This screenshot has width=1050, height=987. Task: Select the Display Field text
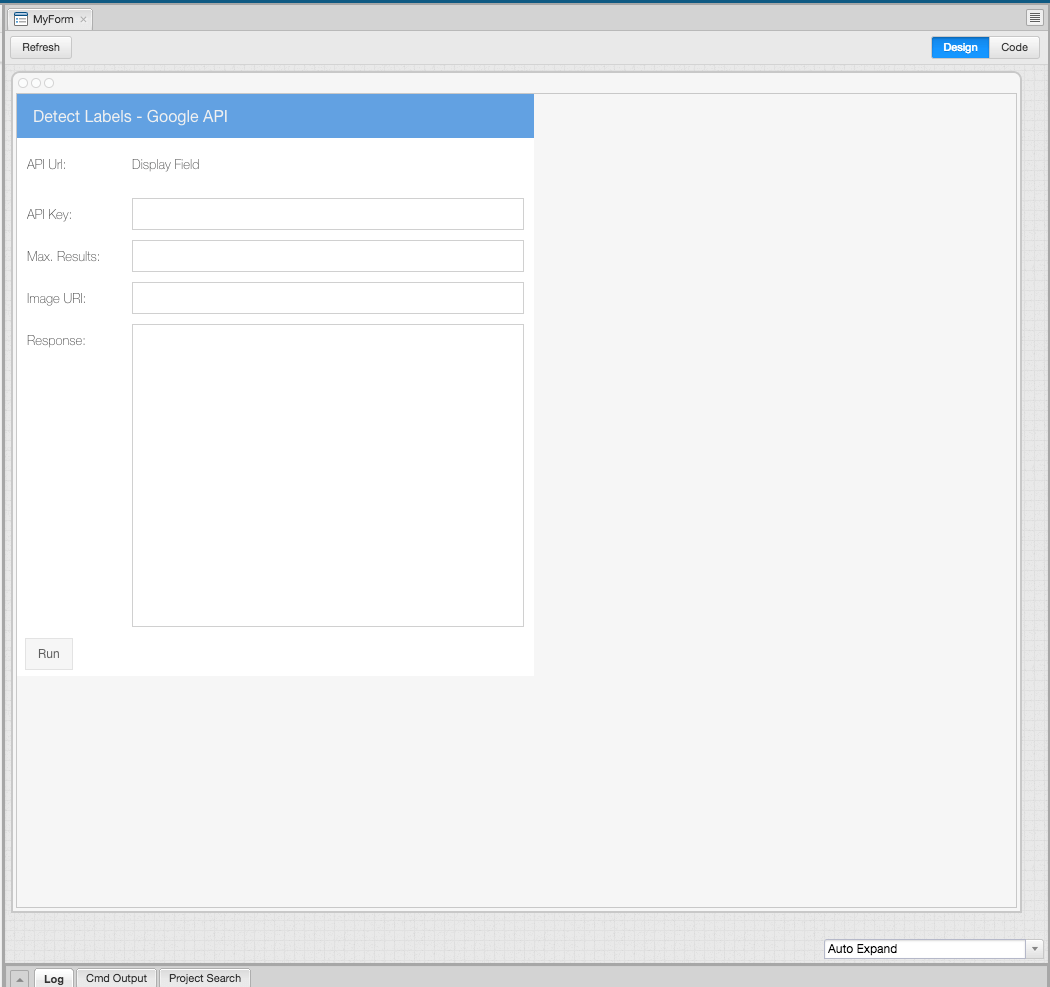point(165,165)
